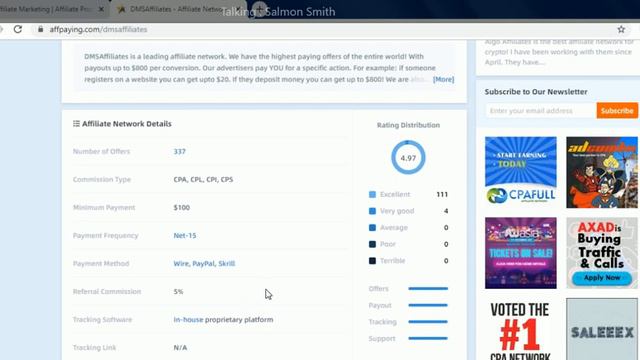Click the newsletter email address field
Image resolution: width=640 pixels, height=360 pixels.
540,111
